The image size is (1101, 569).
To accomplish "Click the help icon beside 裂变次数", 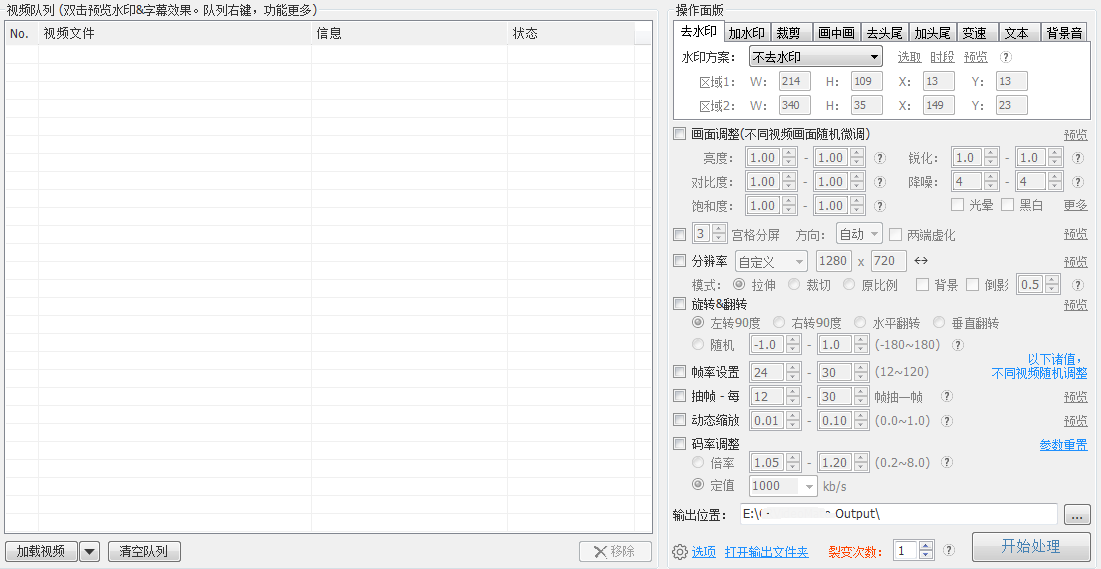I will [x=948, y=550].
